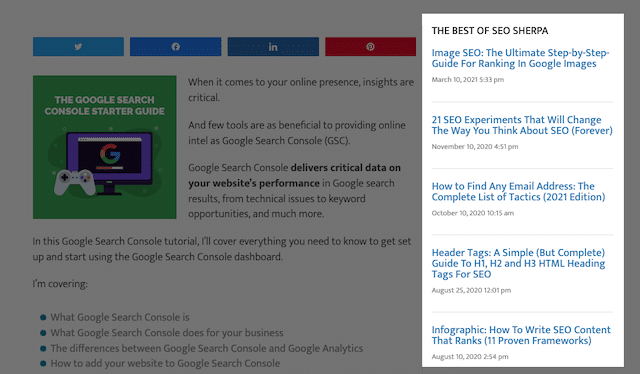Select the "August 10, 2020 2:54 pm" date
Screen dimensions: 640x374
coord(470,357)
